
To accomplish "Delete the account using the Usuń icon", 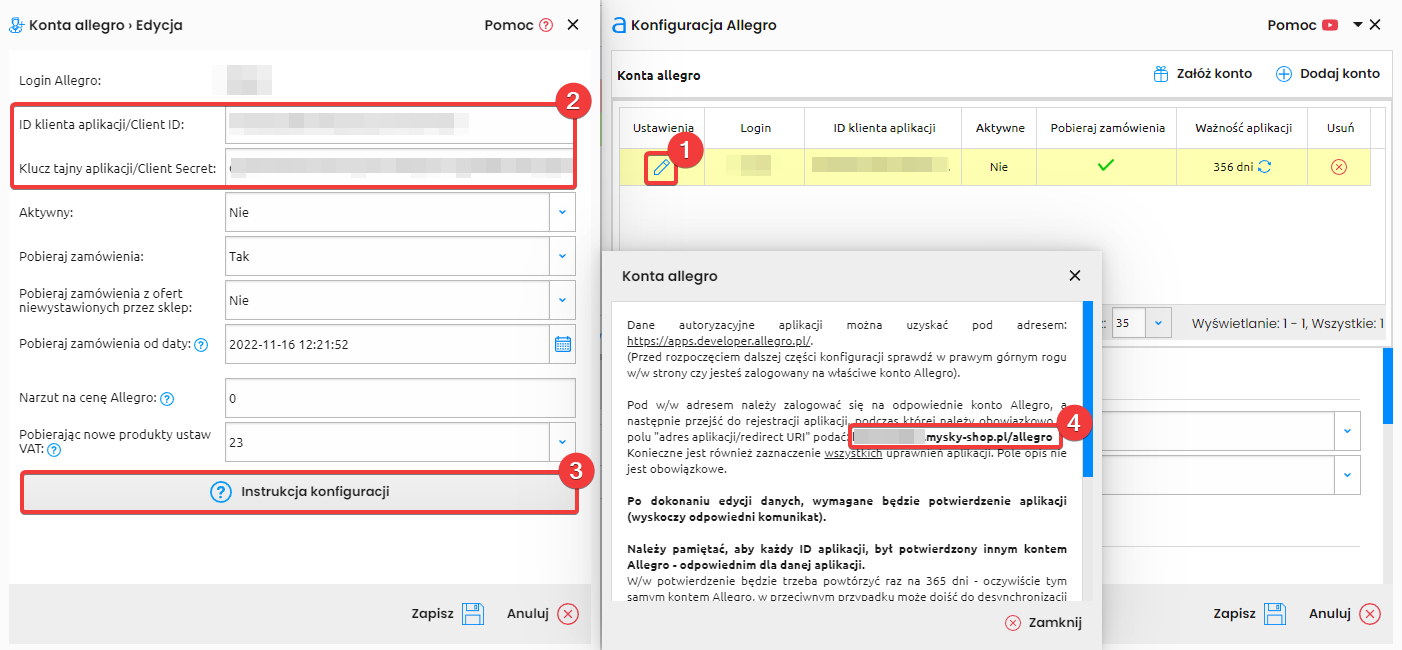I will coord(1339,166).
